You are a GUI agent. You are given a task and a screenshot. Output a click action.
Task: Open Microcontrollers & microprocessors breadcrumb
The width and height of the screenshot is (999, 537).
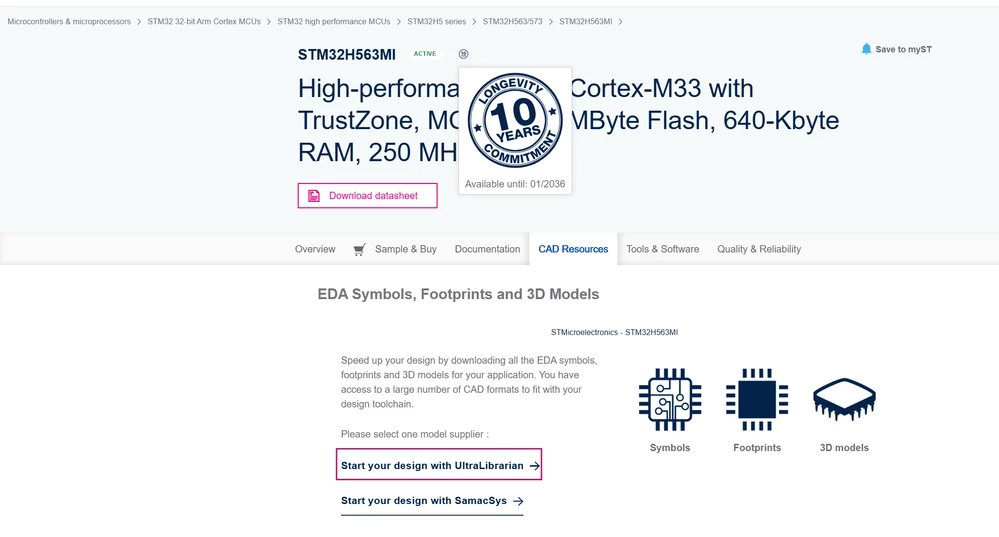[x=69, y=22]
